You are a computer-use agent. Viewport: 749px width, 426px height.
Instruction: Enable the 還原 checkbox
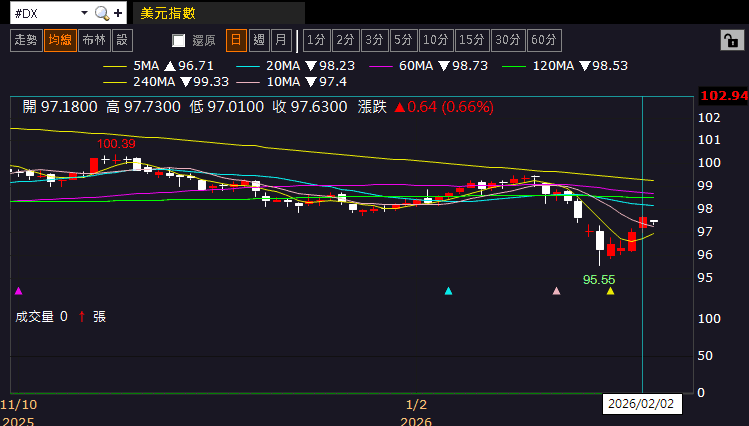[x=179, y=41]
